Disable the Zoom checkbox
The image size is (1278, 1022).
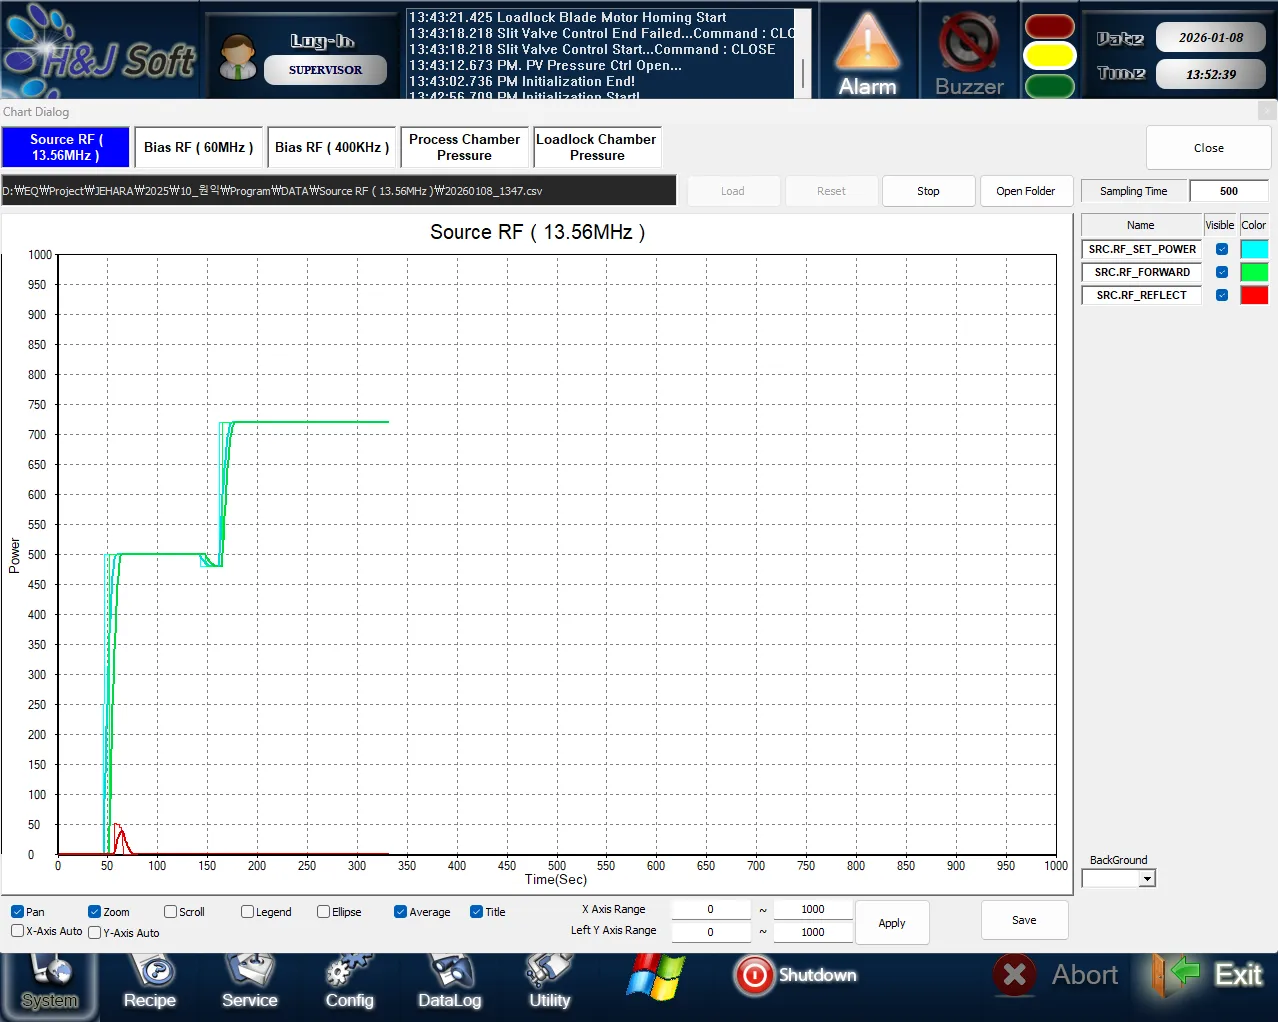[94, 912]
